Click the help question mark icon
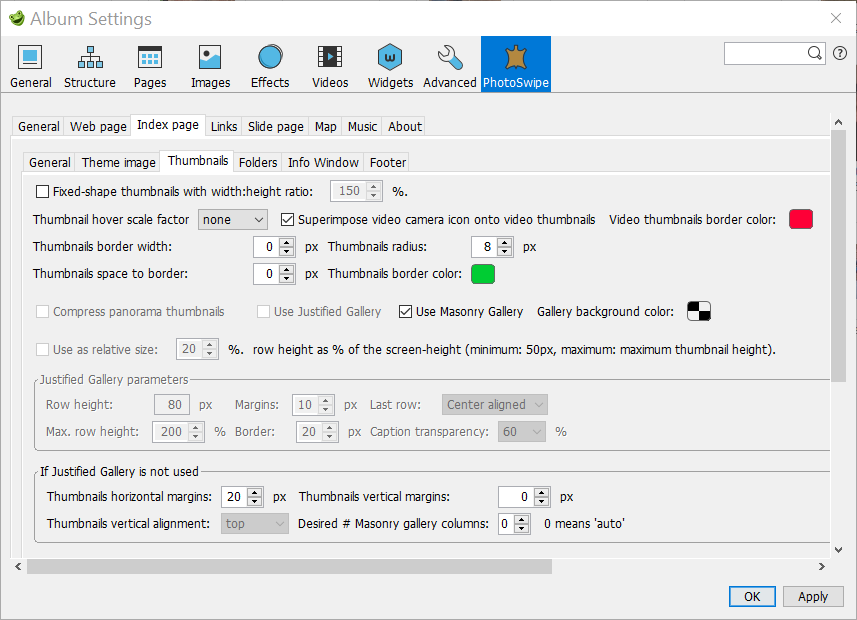 pyautogui.click(x=839, y=53)
